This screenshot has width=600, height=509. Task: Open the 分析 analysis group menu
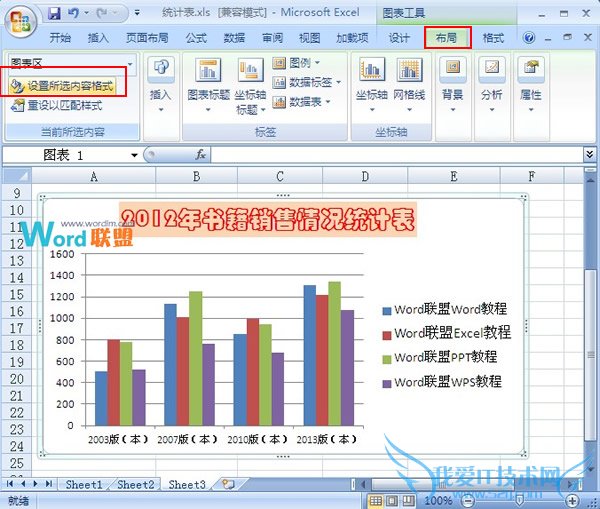coord(492,85)
